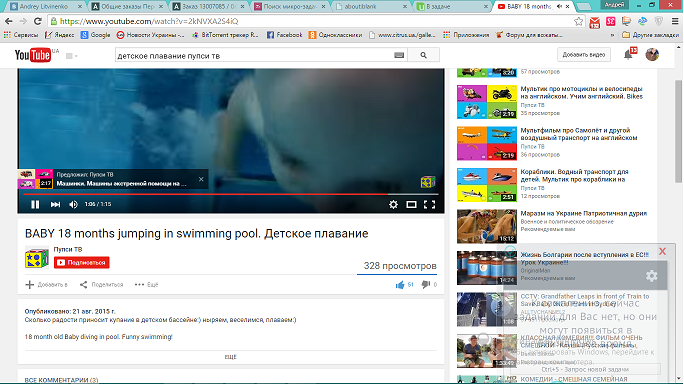This screenshot has height=388, width=684.
Task: Open Другие закладки folder
Action: point(650,35)
